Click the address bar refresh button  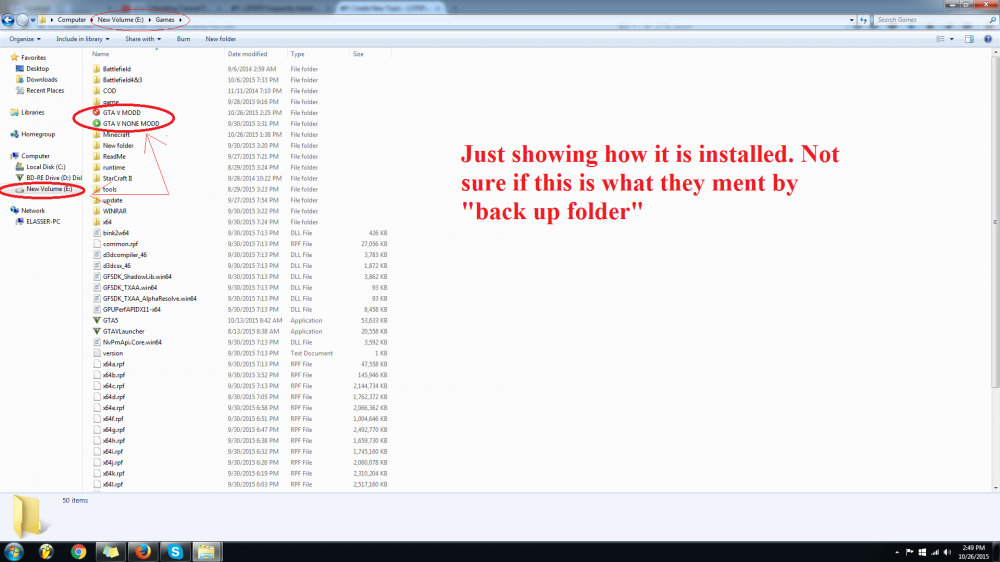[x=864, y=20]
